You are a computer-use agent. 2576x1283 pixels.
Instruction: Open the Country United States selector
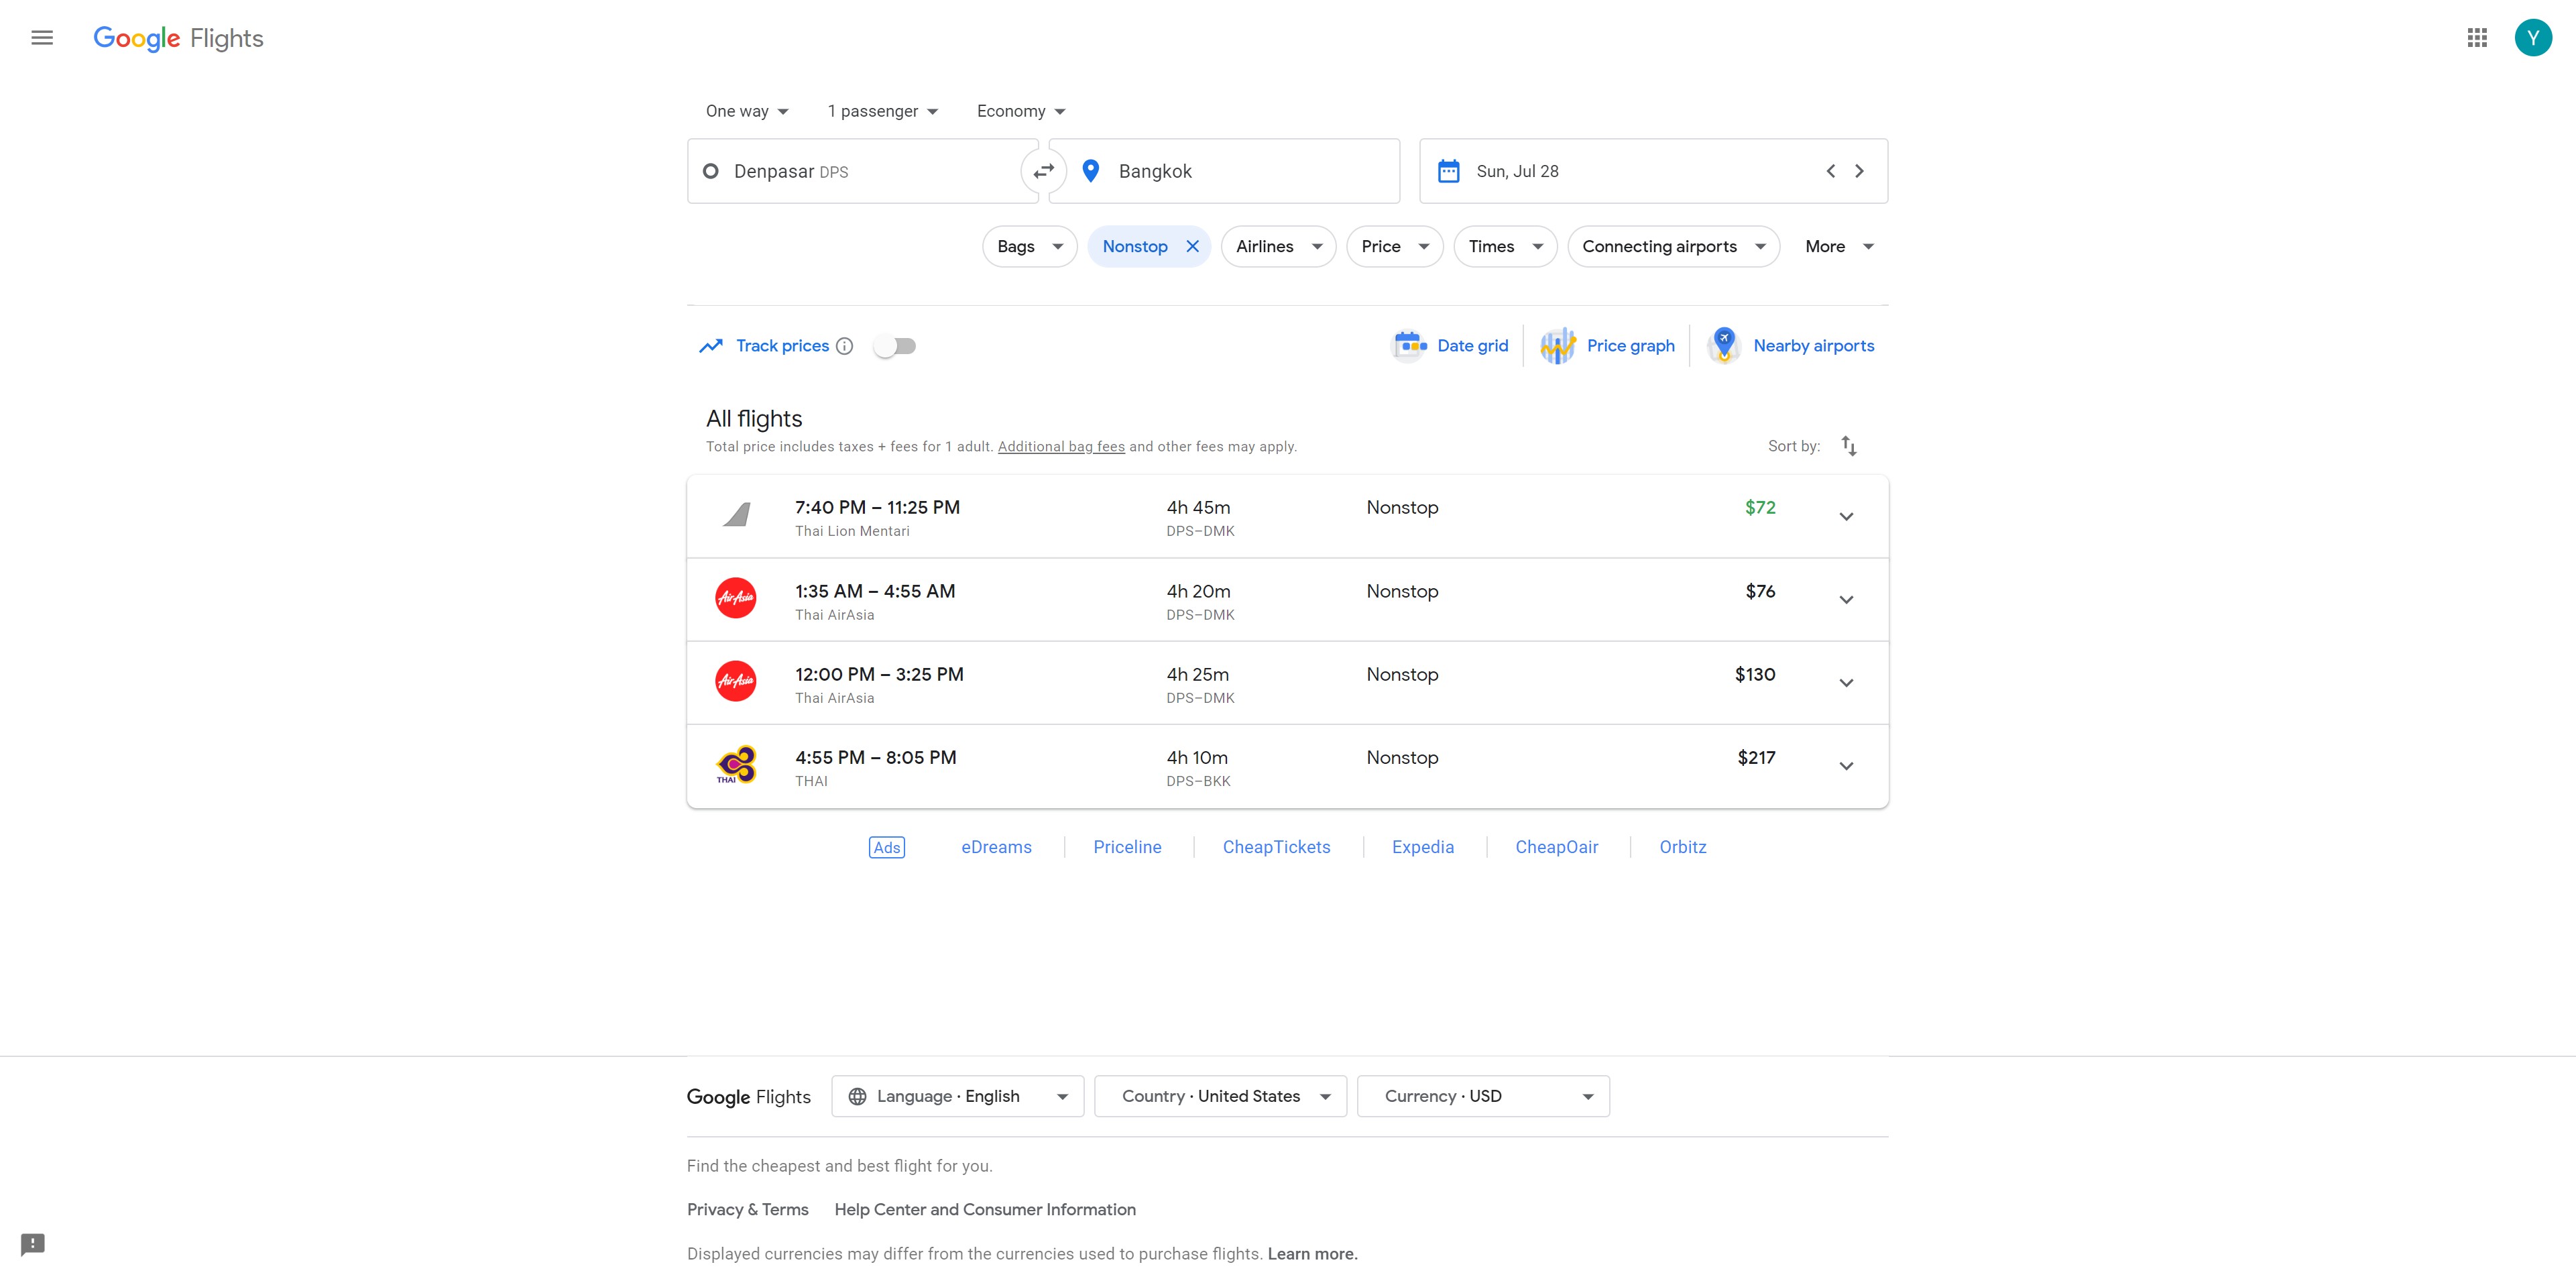(x=1220, y=1096)
